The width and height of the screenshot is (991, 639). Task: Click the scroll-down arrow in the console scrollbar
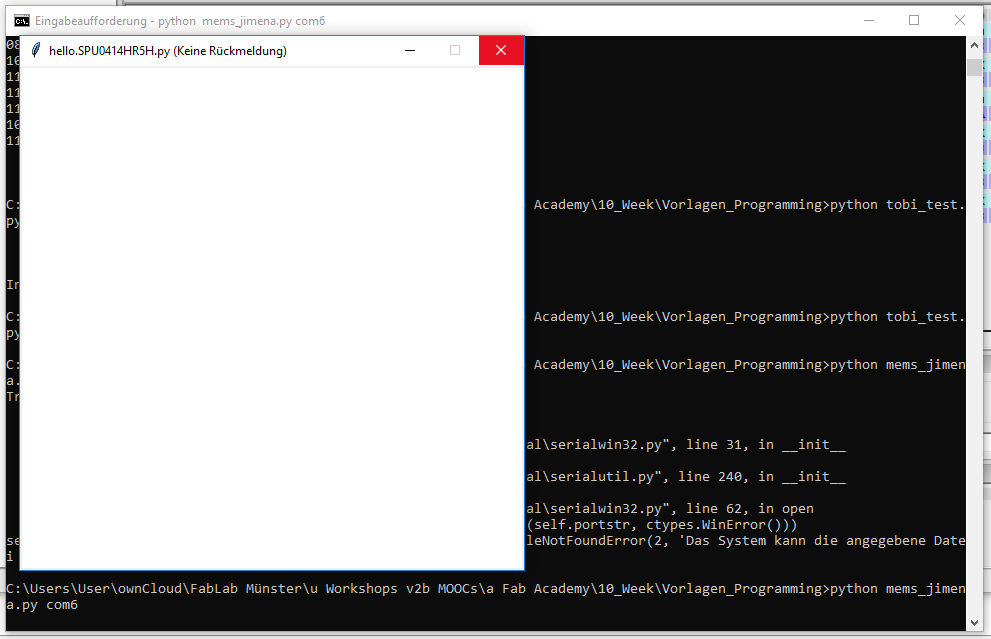pyautogui.click(x=974, y=623)
